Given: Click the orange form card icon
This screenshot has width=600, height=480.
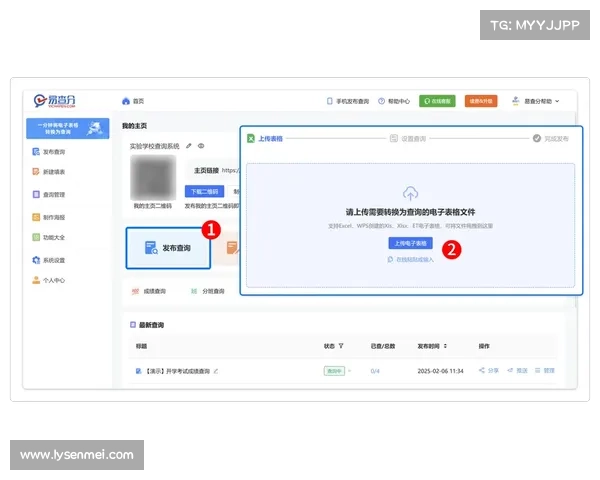Looking at the screenshot, I should pyautogui.click(x=232, y=248).
